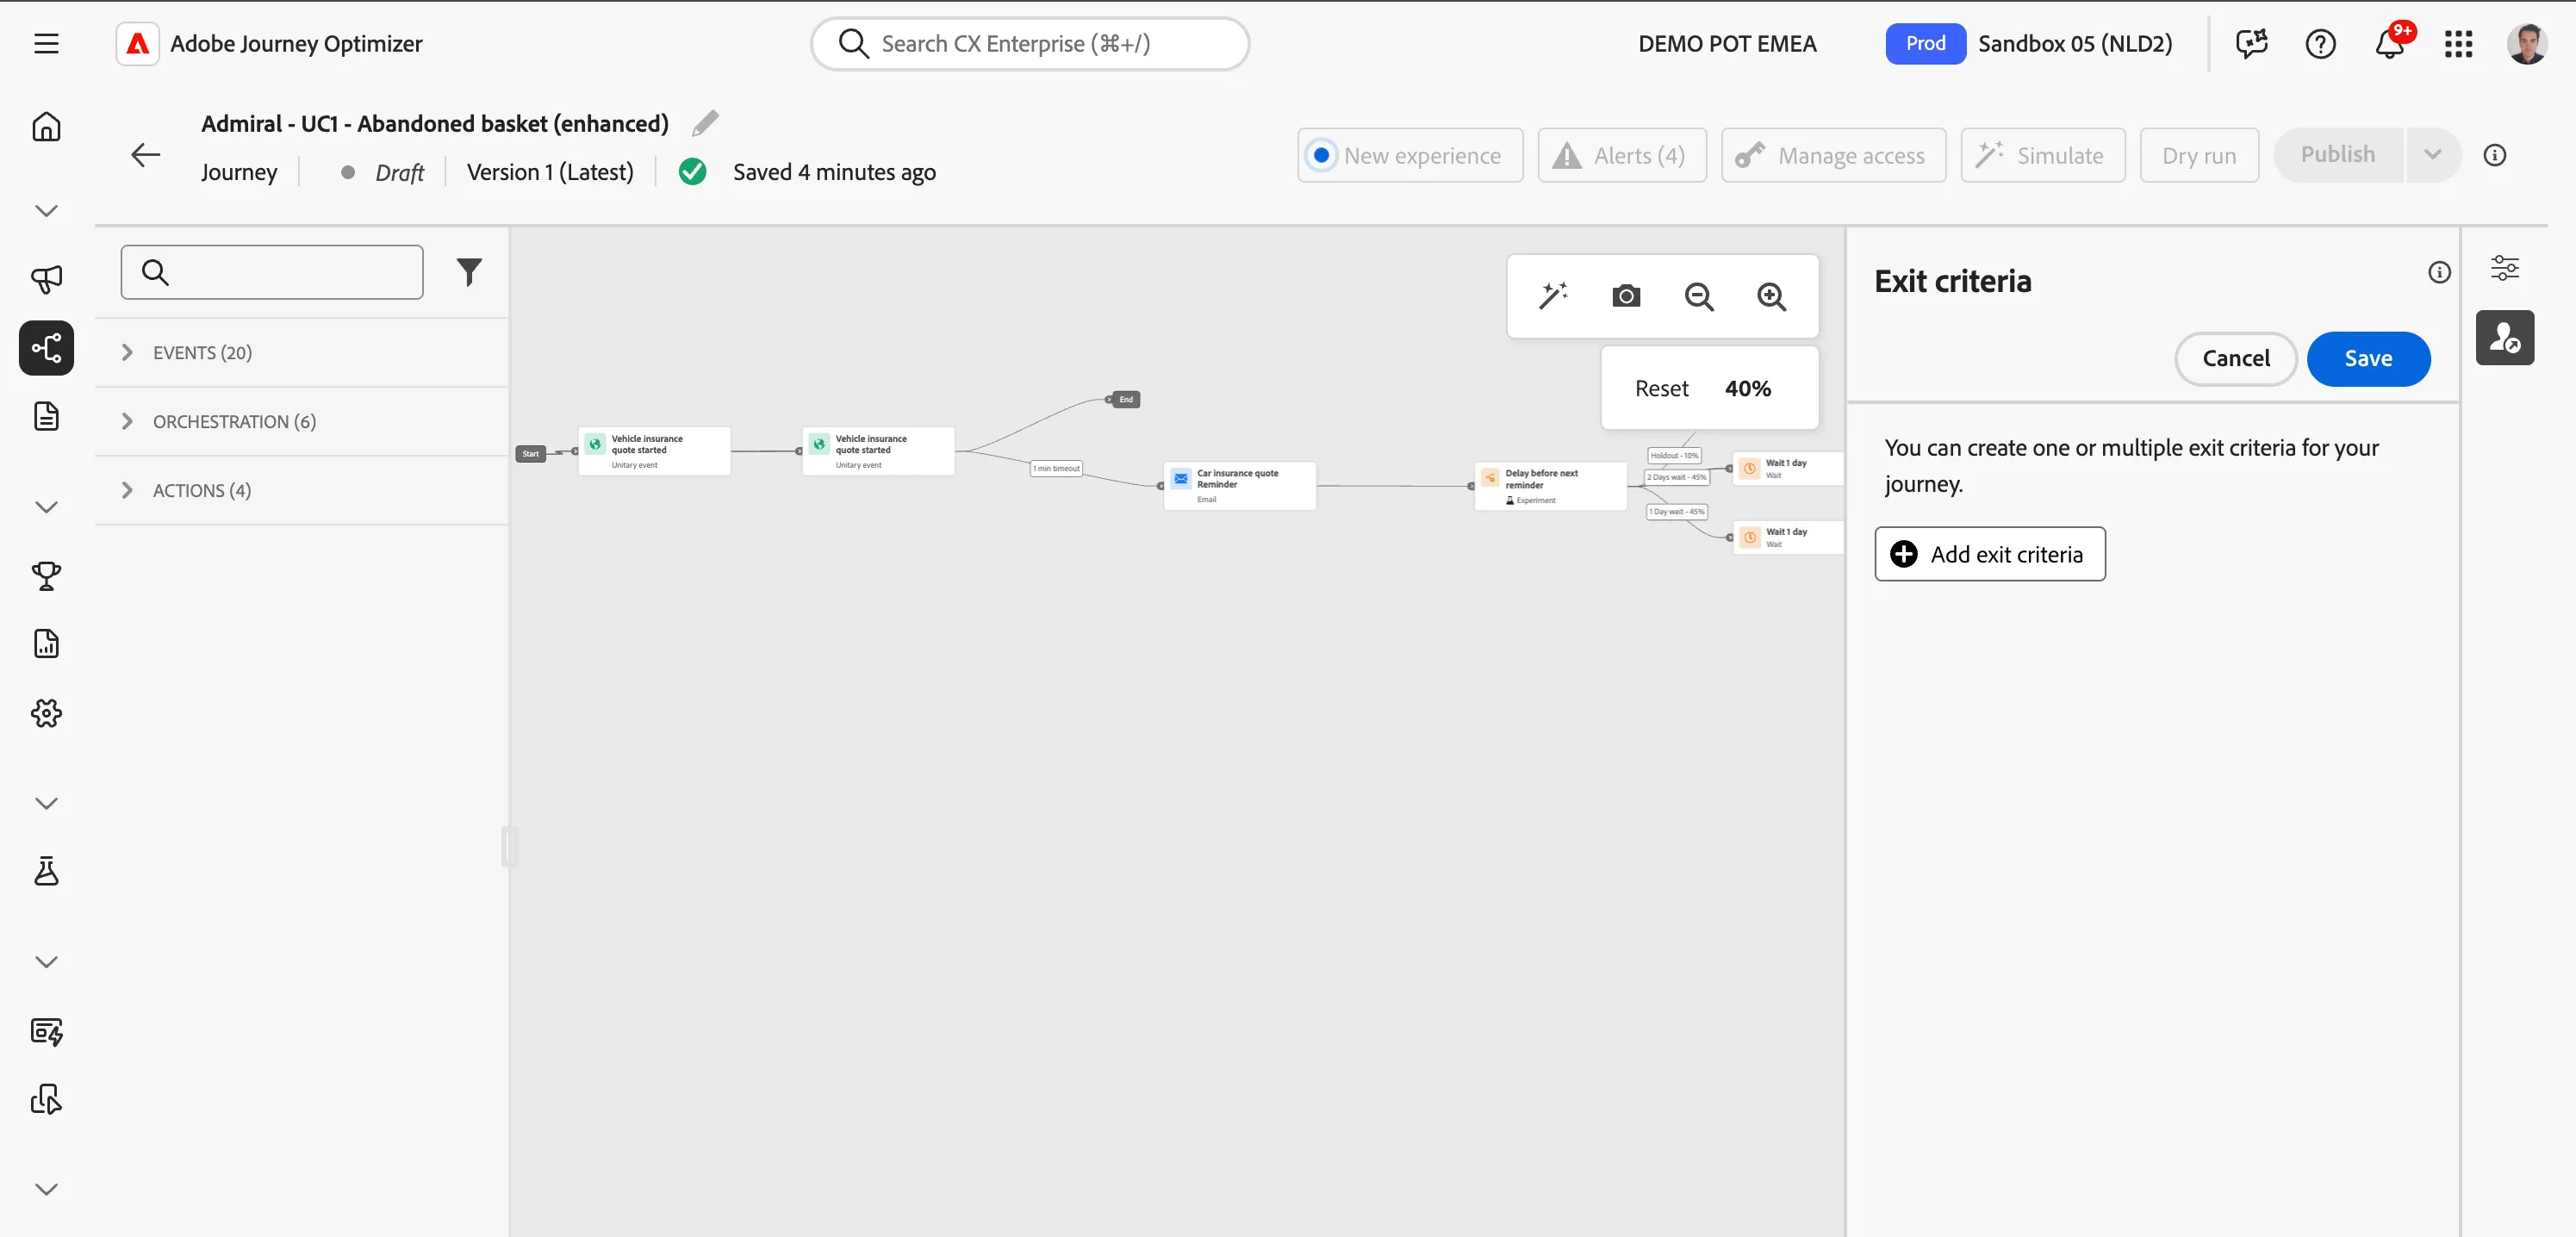Open notifications bell
The height and width of the screenshot is (1237, 2576).
click(2389, 43)
